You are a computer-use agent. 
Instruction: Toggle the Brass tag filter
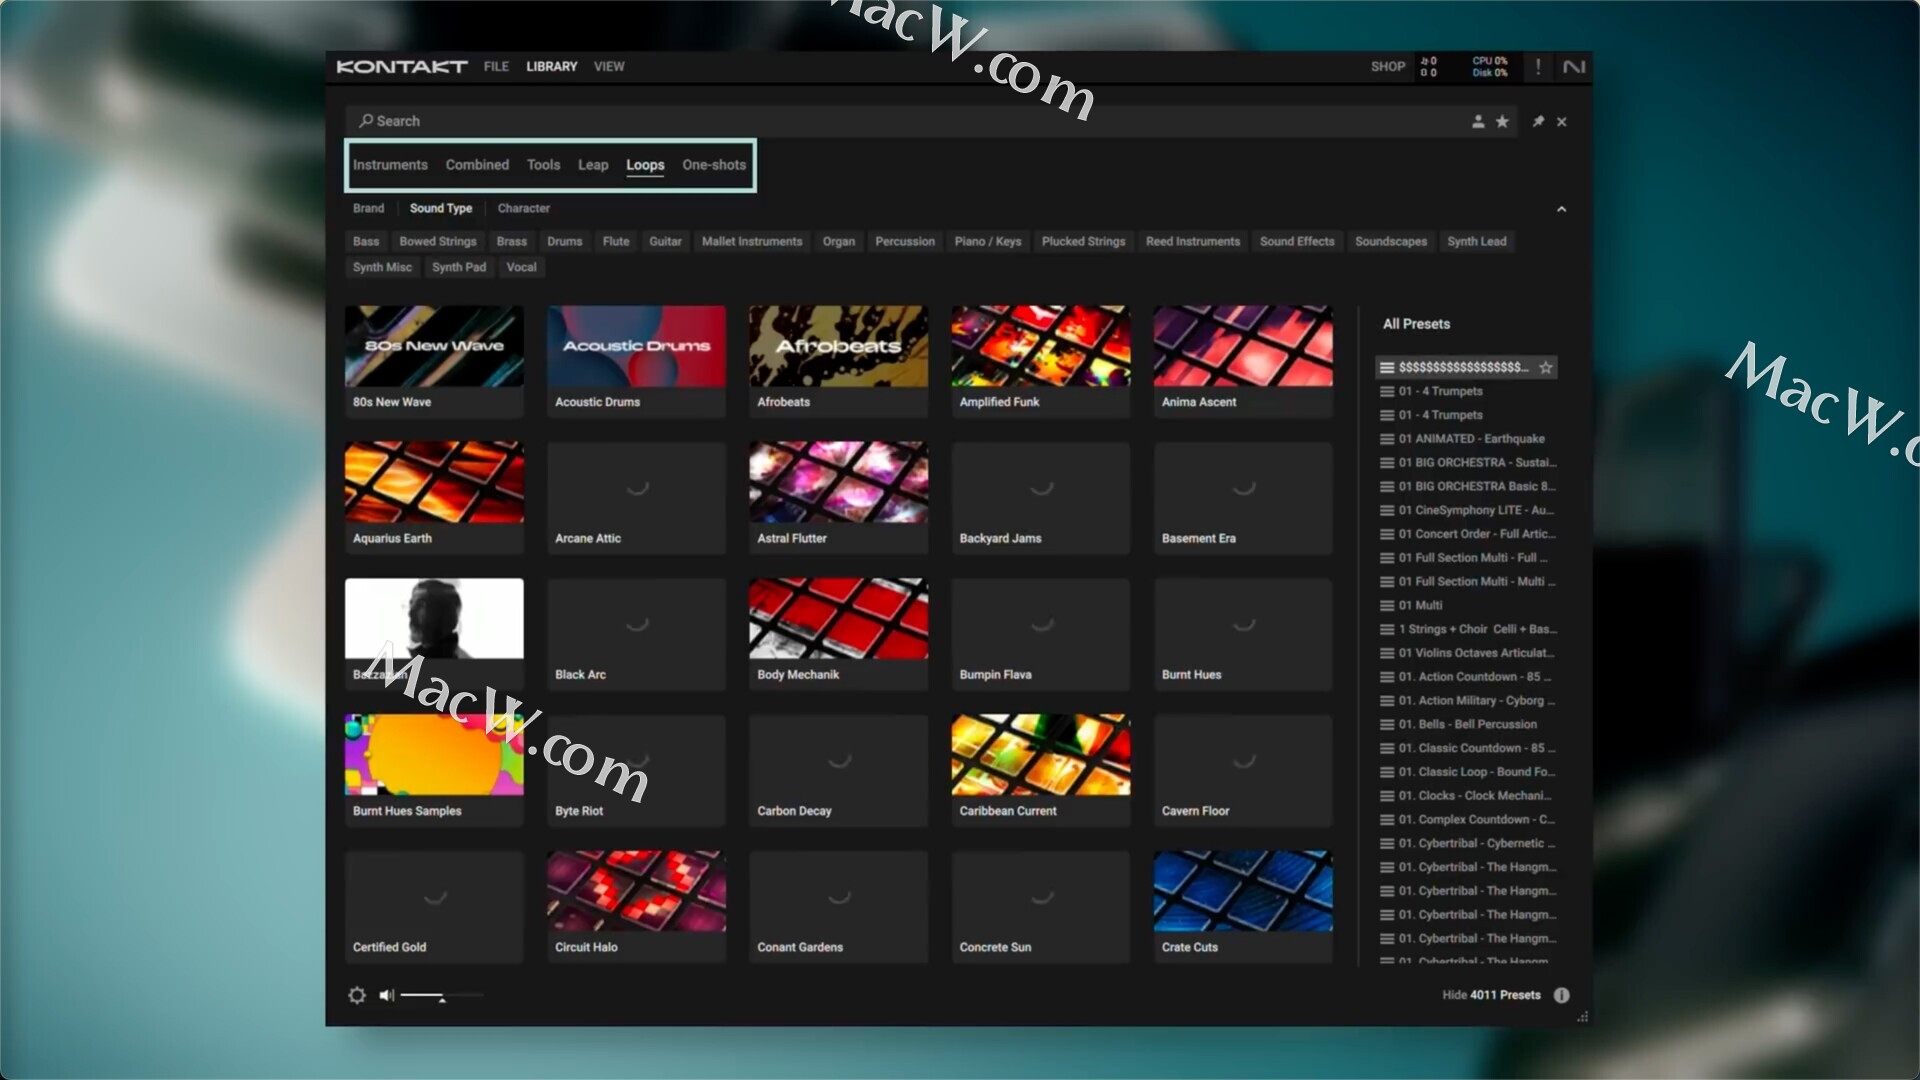pos(512,241)
